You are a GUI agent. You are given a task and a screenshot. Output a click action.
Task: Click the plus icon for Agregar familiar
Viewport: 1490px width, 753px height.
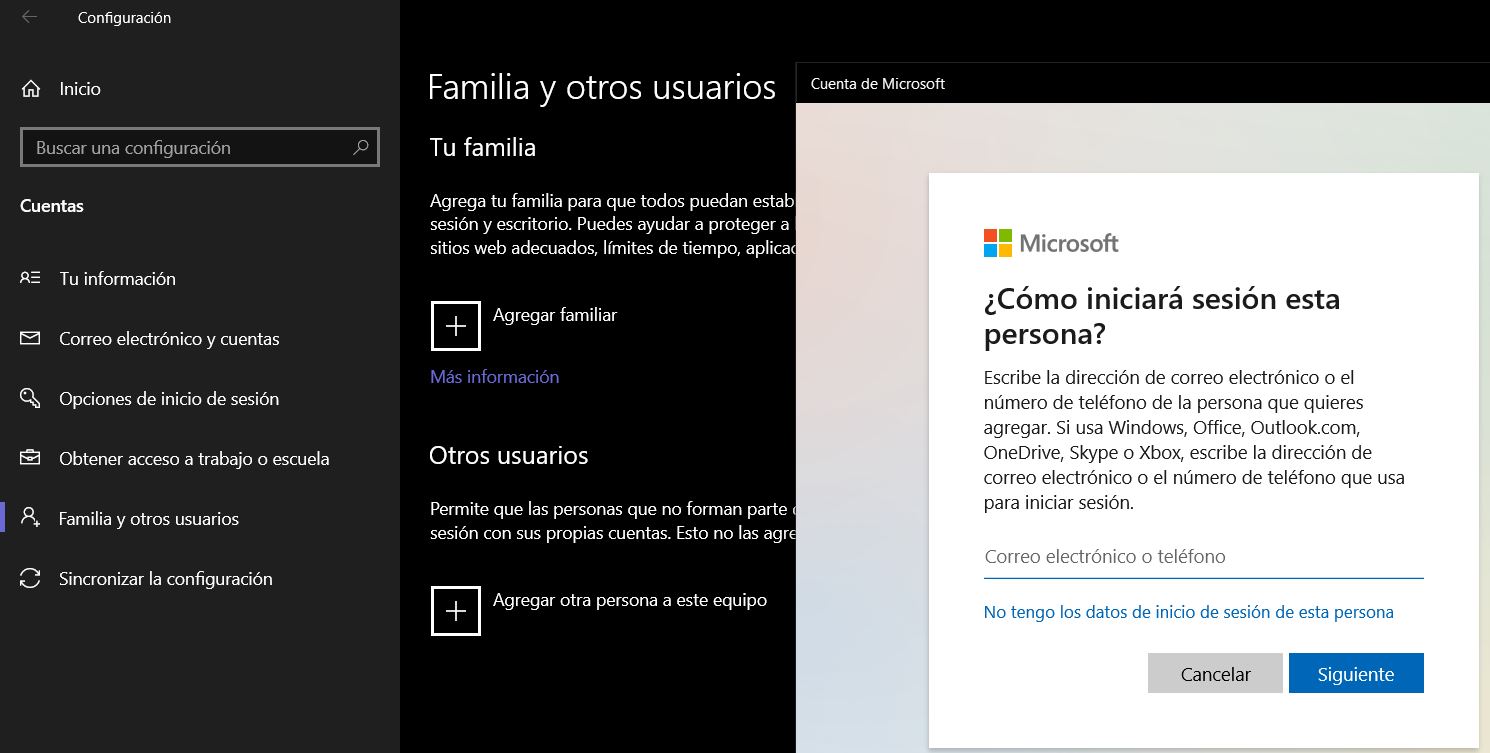point(456,326)
